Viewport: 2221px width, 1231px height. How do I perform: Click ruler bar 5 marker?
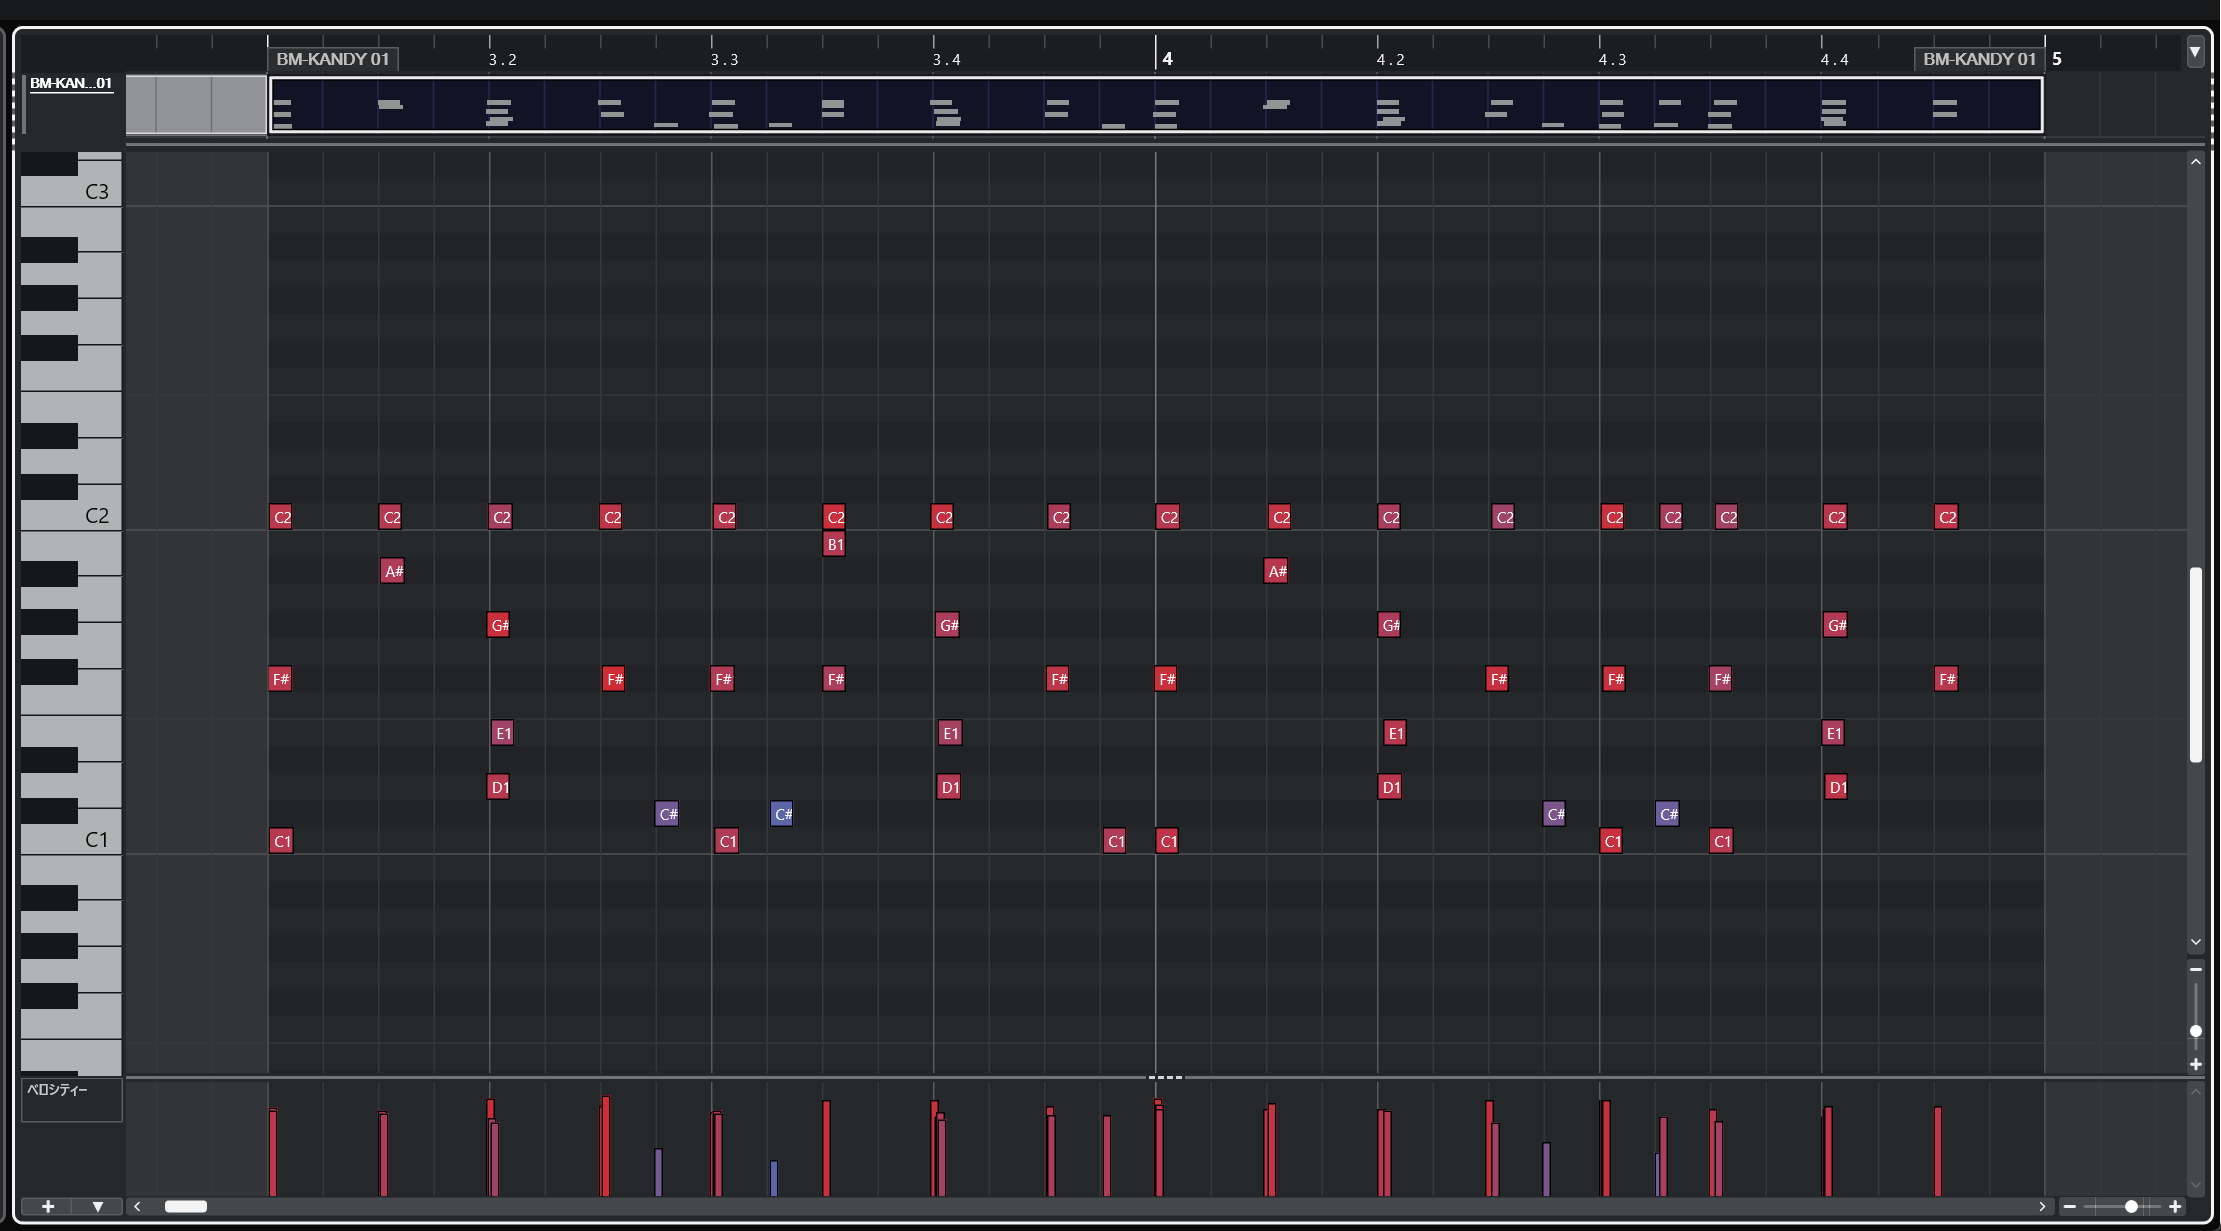pyautogui.click(x=2057, y=59)
